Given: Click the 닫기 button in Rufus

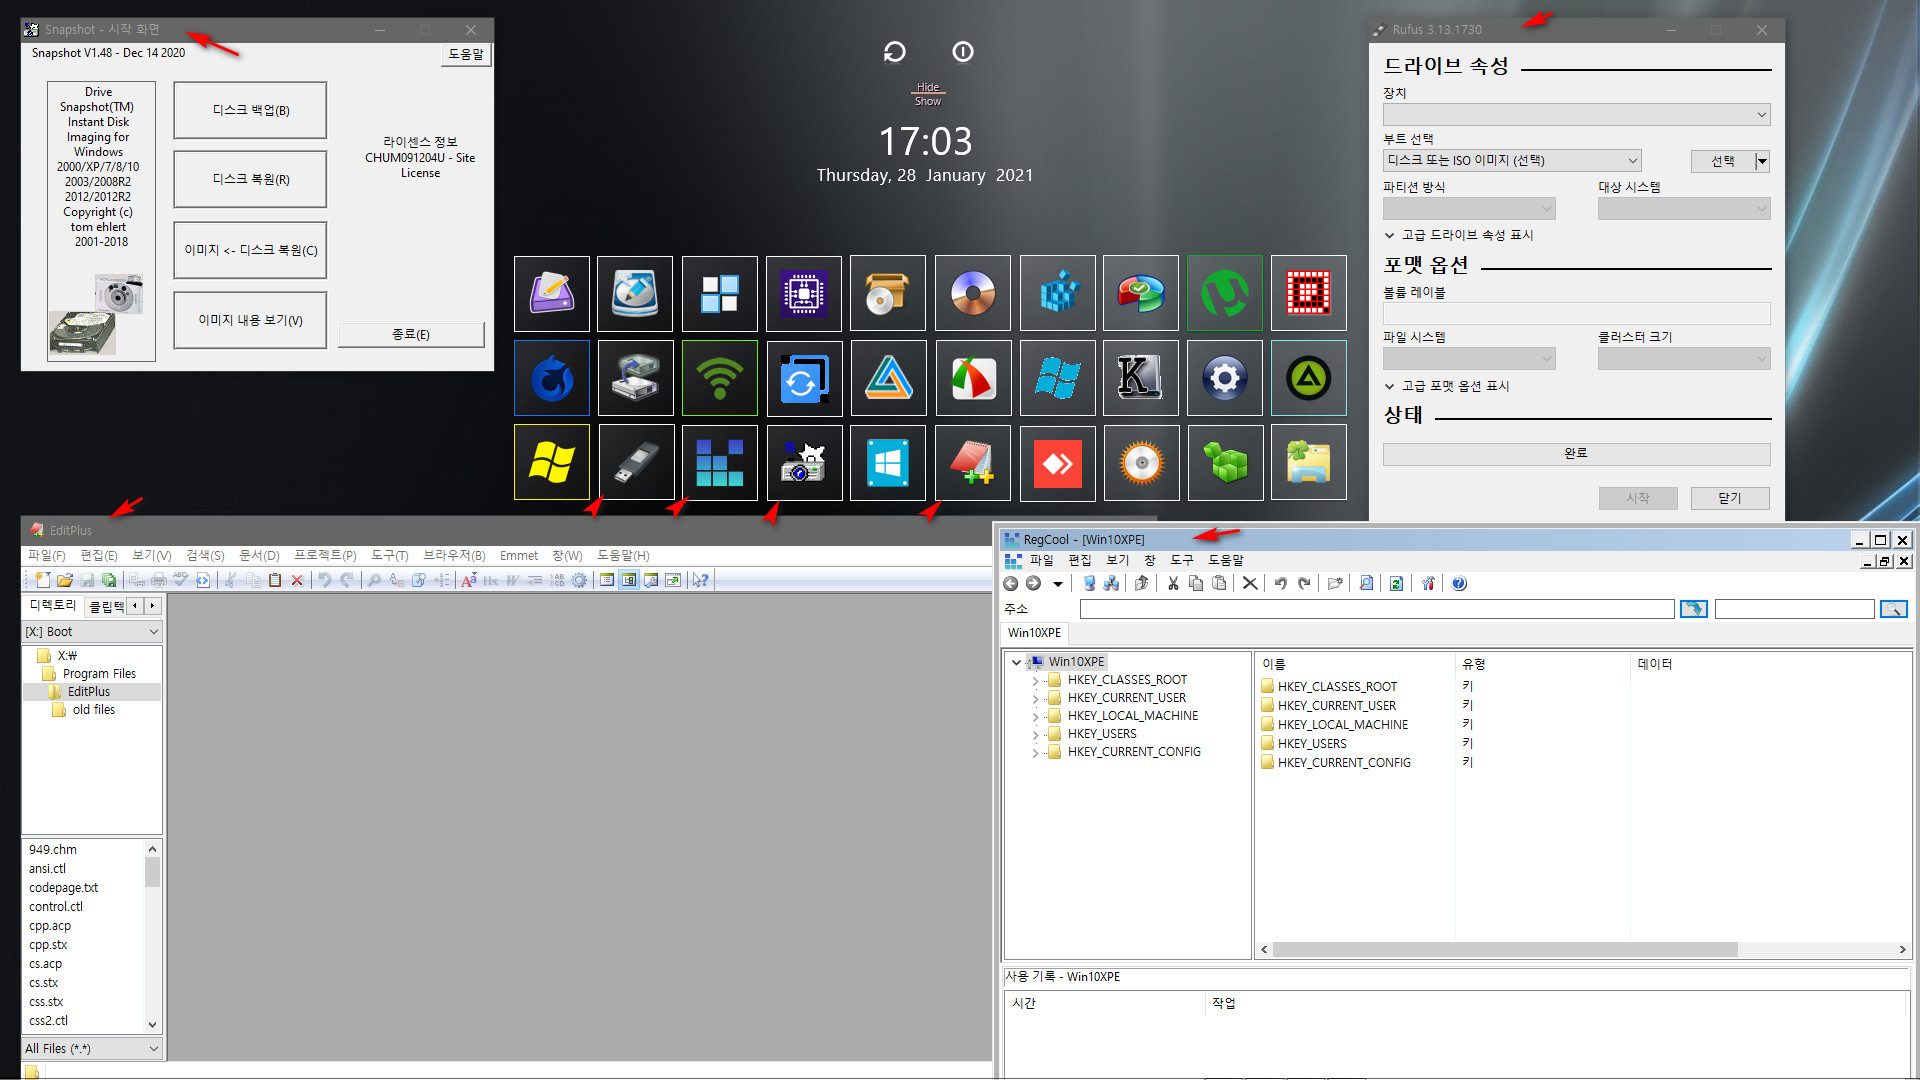Looking at the screenshot, I should click(1730, 498).
